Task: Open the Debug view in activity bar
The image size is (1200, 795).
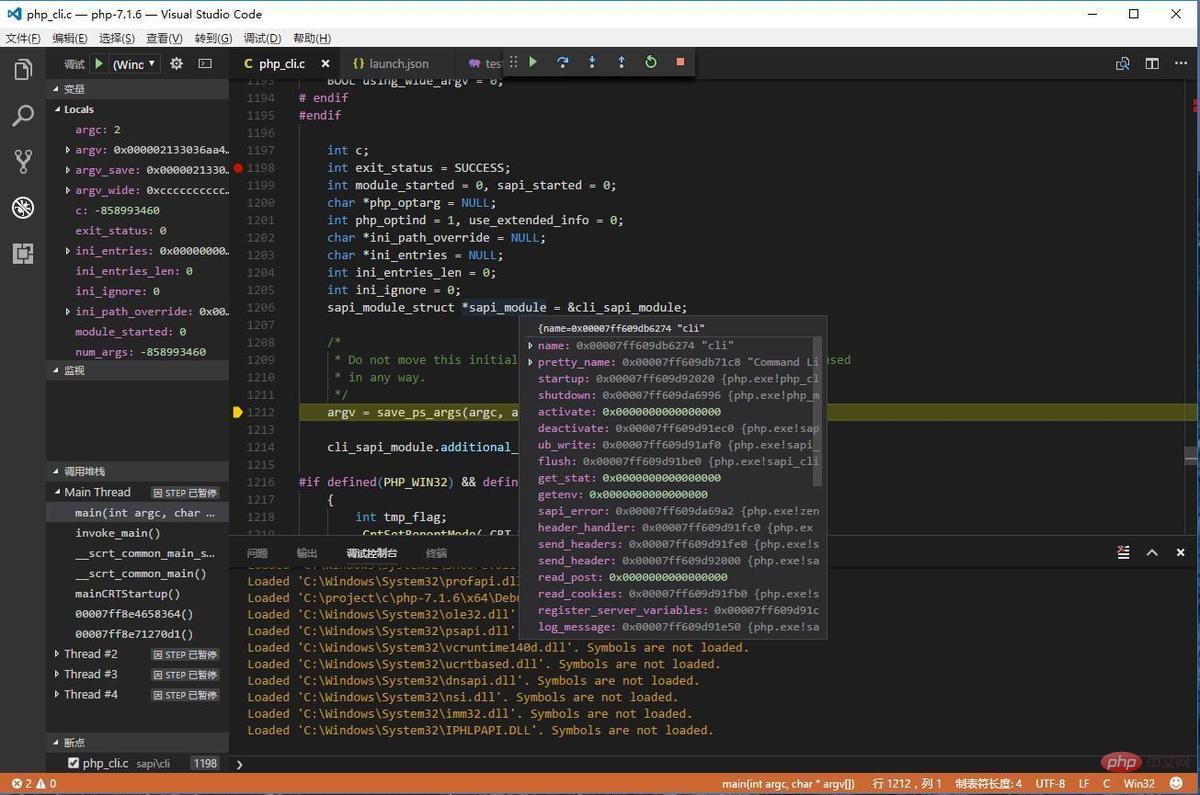Action: (x=23, y=208)
